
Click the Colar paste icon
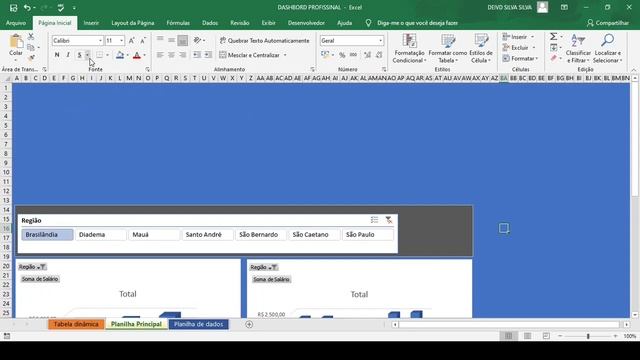pyautogui.click(x=16, y=42)
